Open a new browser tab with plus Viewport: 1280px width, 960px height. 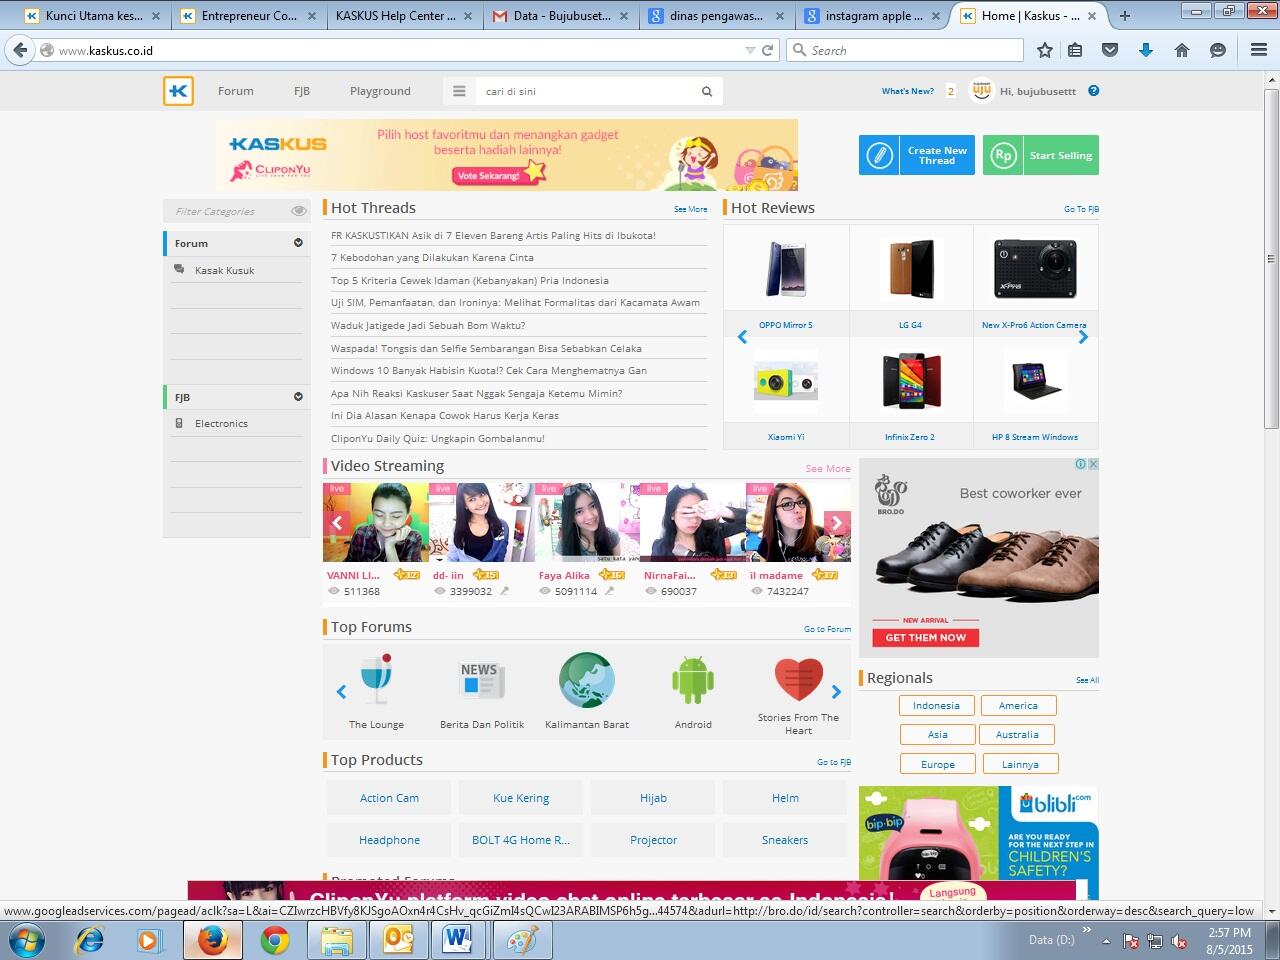pos(1125,15)
